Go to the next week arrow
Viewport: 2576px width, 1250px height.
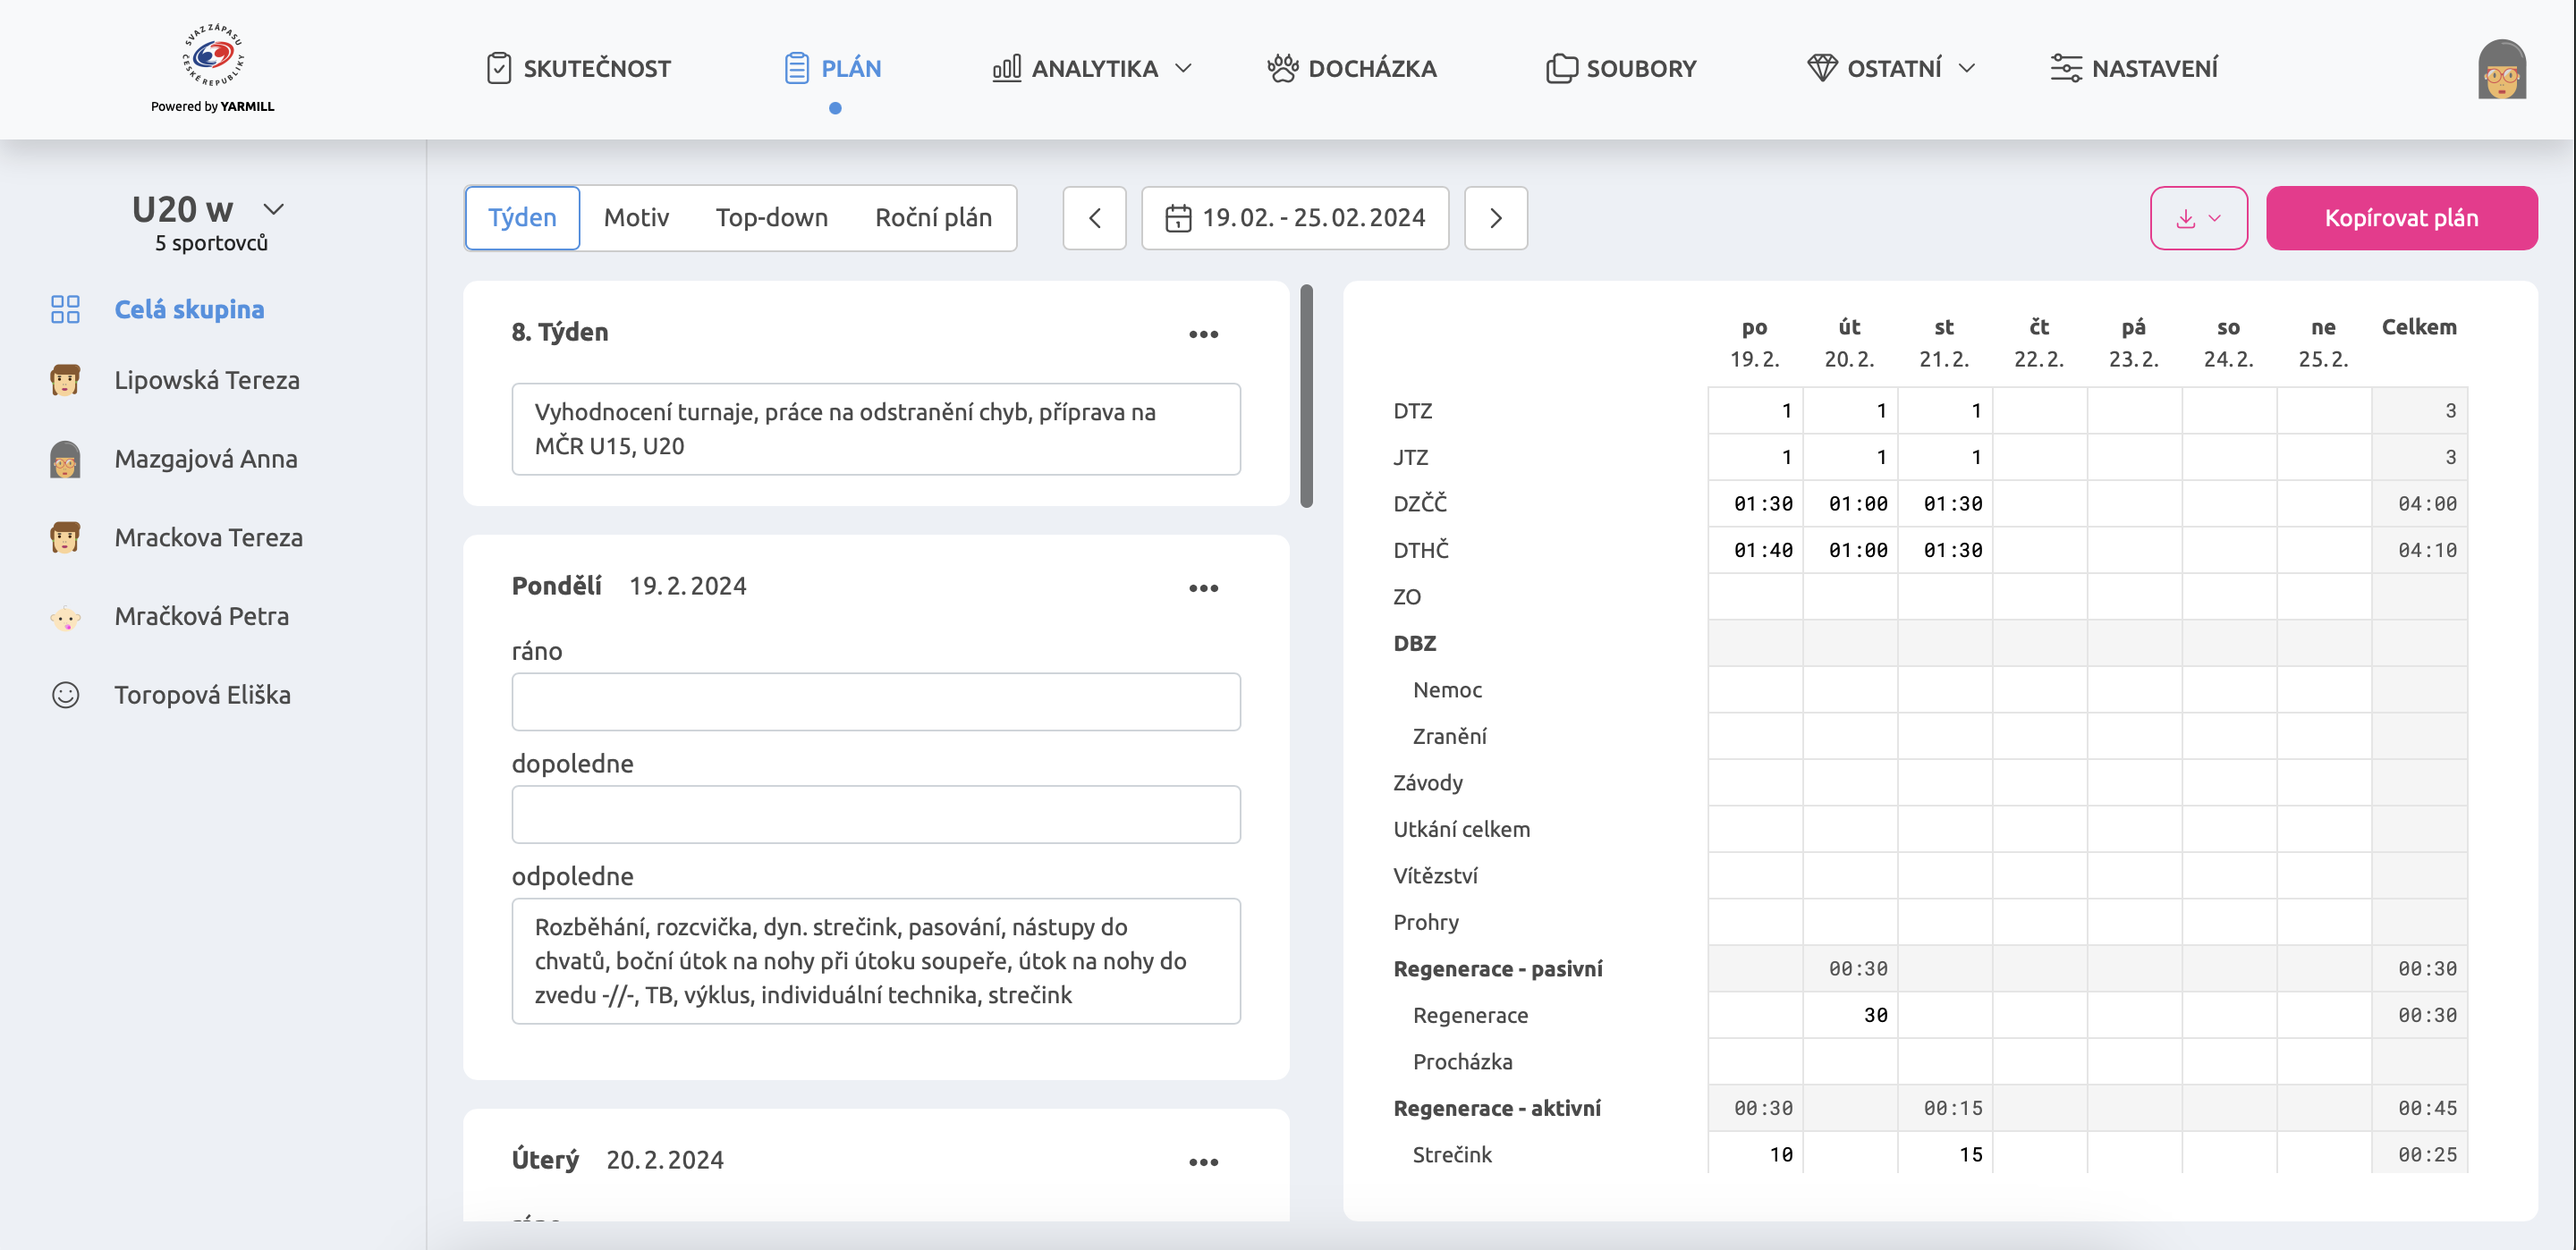click(1495, 218)
